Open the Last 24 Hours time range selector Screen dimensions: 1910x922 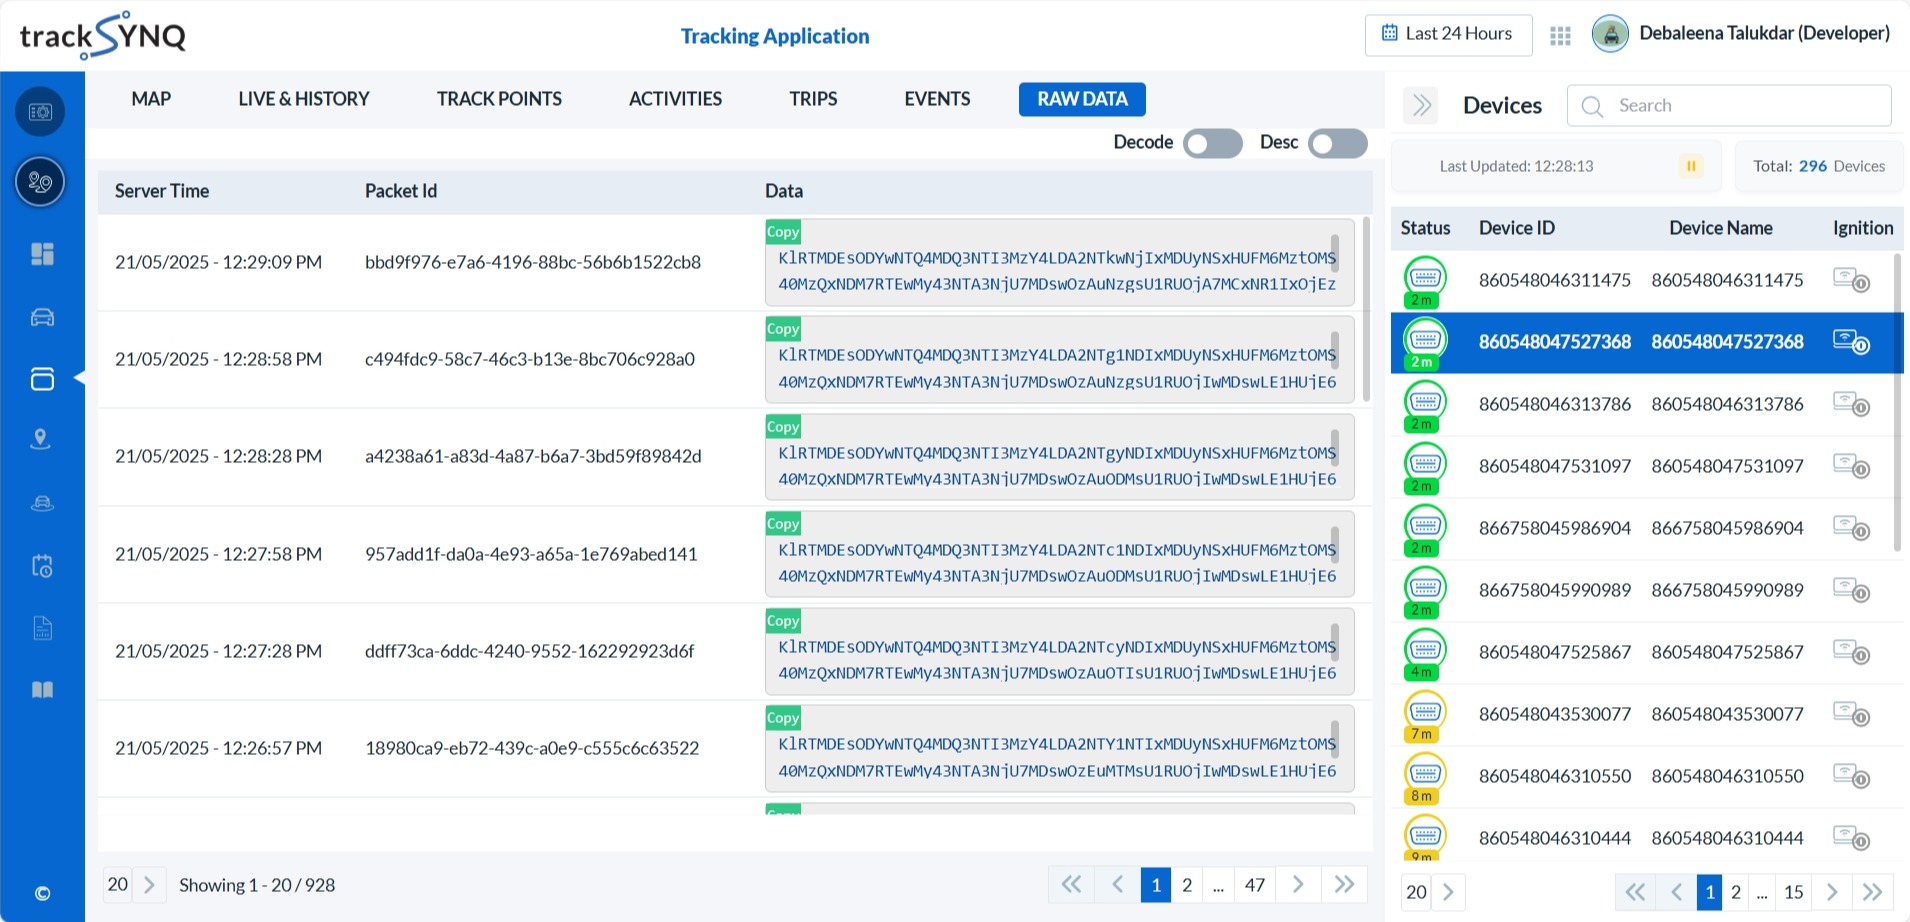(x=1447, y=34)
